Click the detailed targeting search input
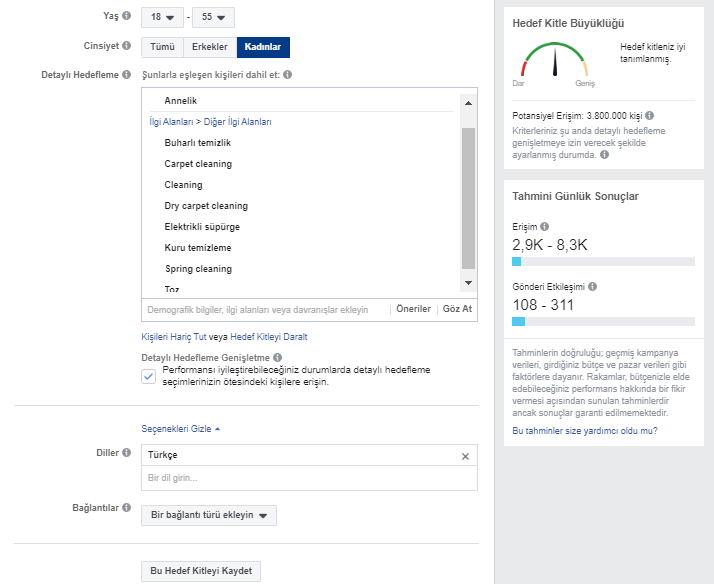714x584 pixels. 265,310
